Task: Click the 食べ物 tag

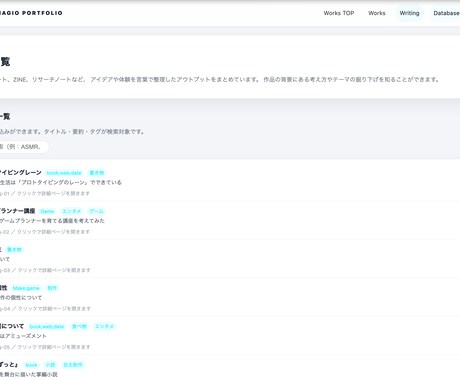Action: [79, 327]
